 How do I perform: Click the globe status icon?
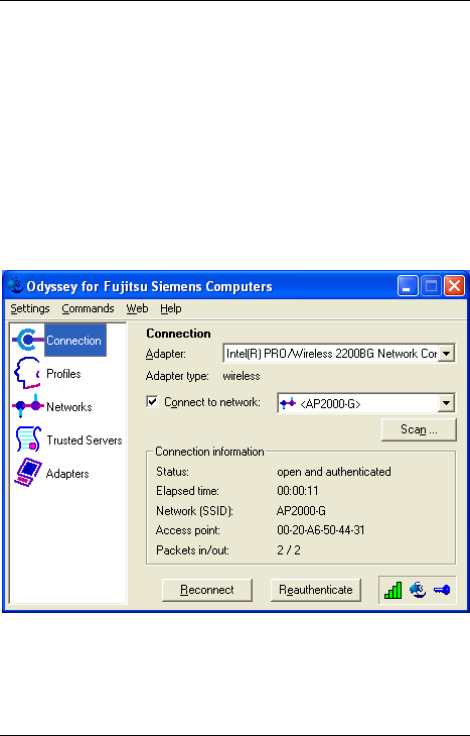(417, 590)
